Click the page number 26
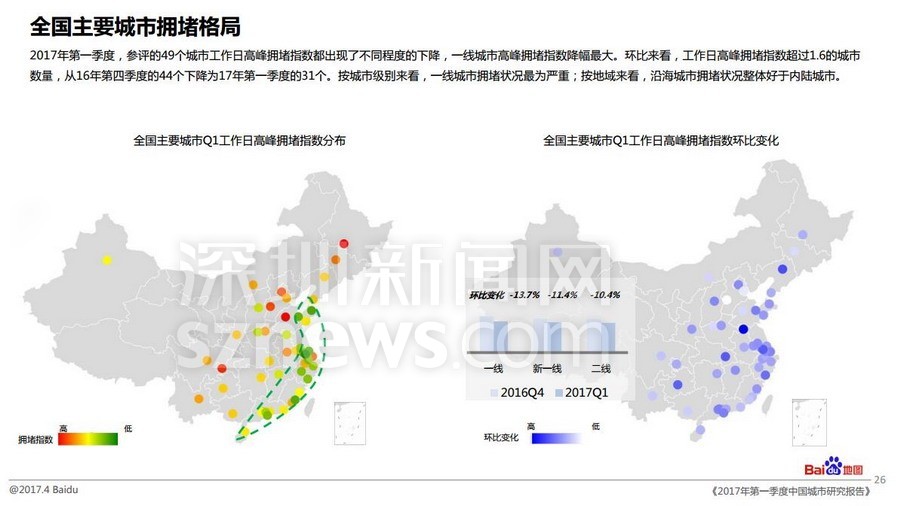Image resolution: width=900 pixels, height=506 pixels. click(880, 480)
